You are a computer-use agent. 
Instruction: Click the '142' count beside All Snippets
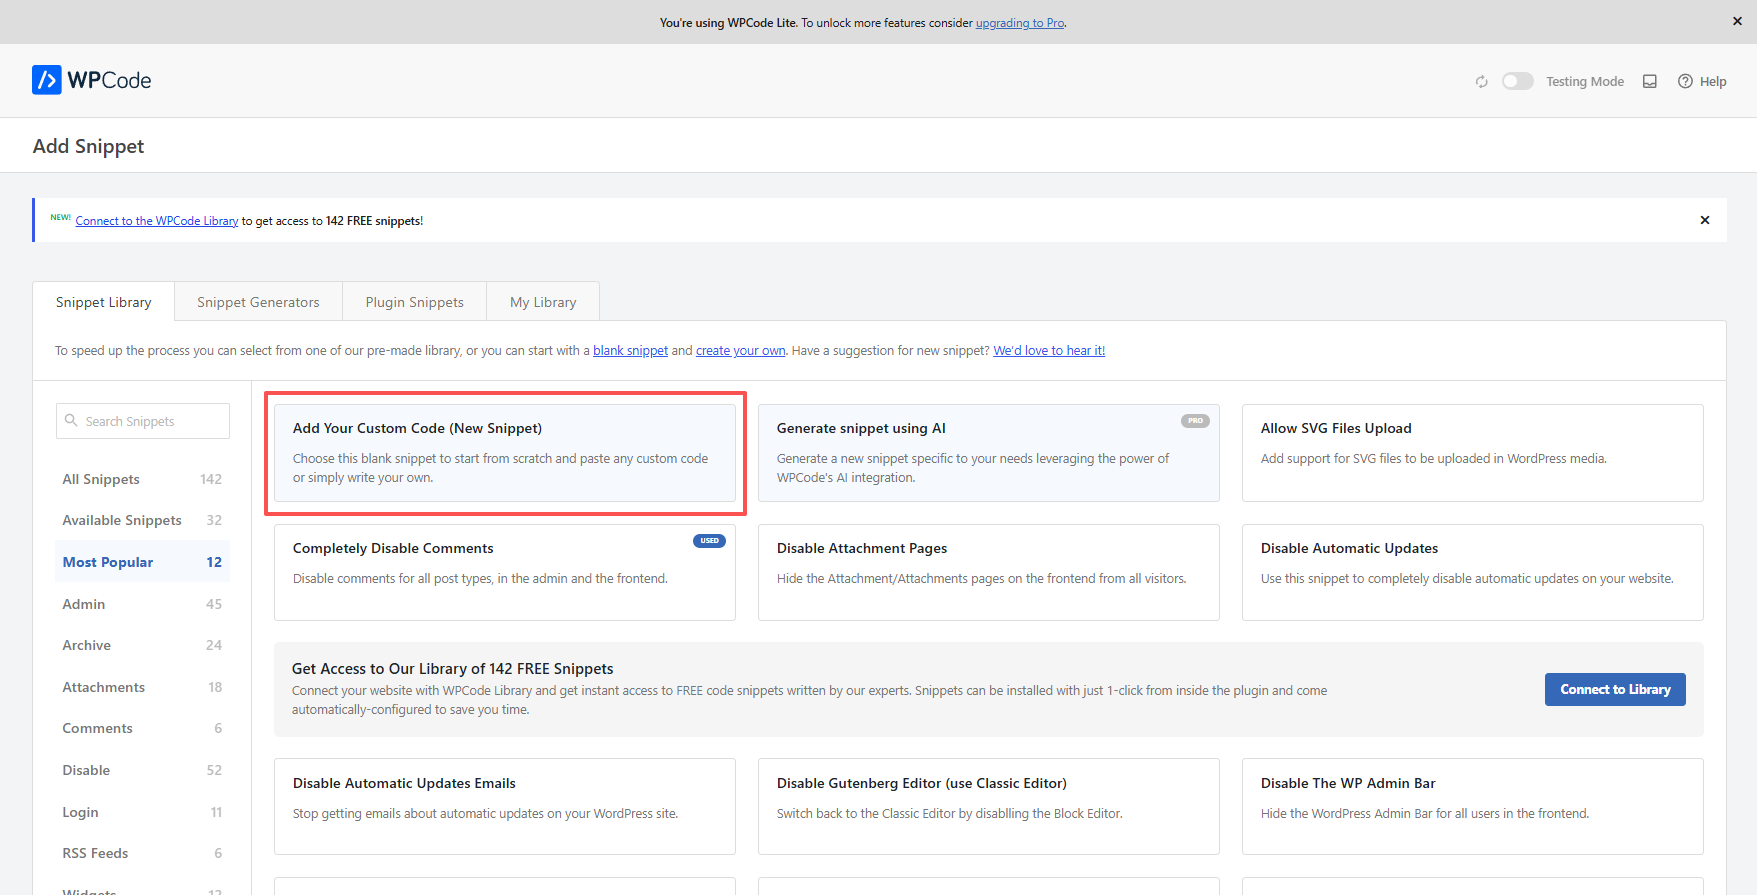pos(211,479)
